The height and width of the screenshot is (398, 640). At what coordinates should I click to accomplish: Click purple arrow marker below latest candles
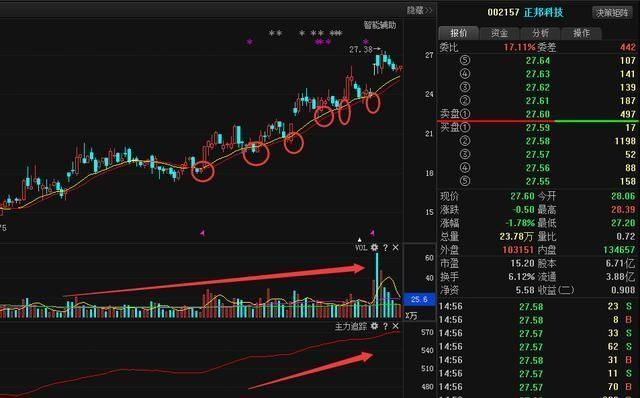point(372,233)
